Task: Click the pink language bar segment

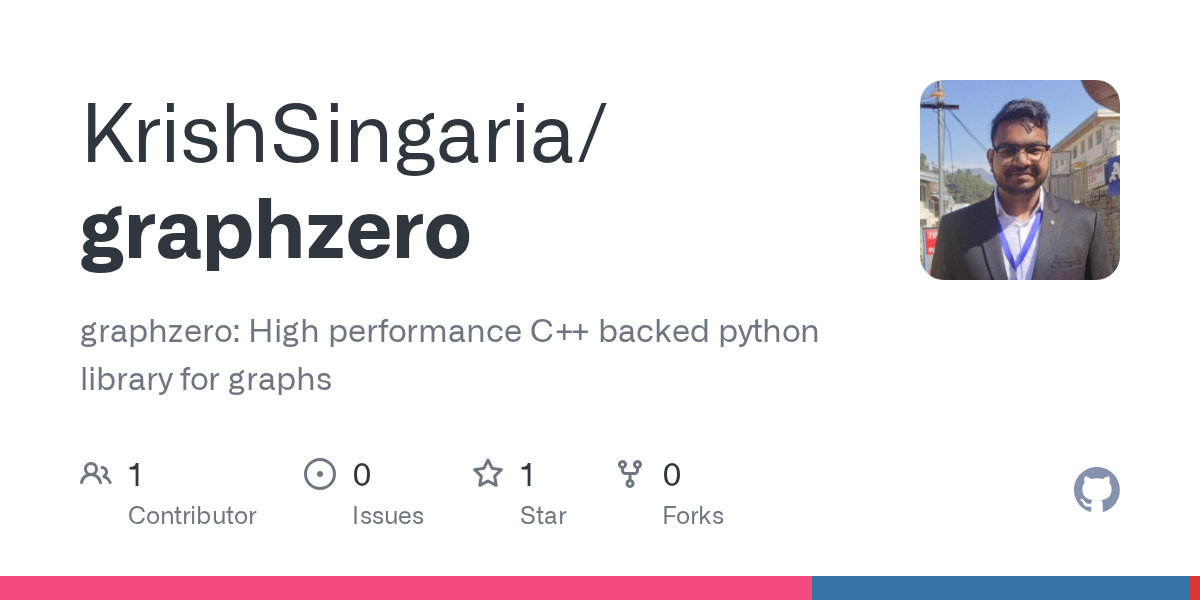Action: coord(406,588)
